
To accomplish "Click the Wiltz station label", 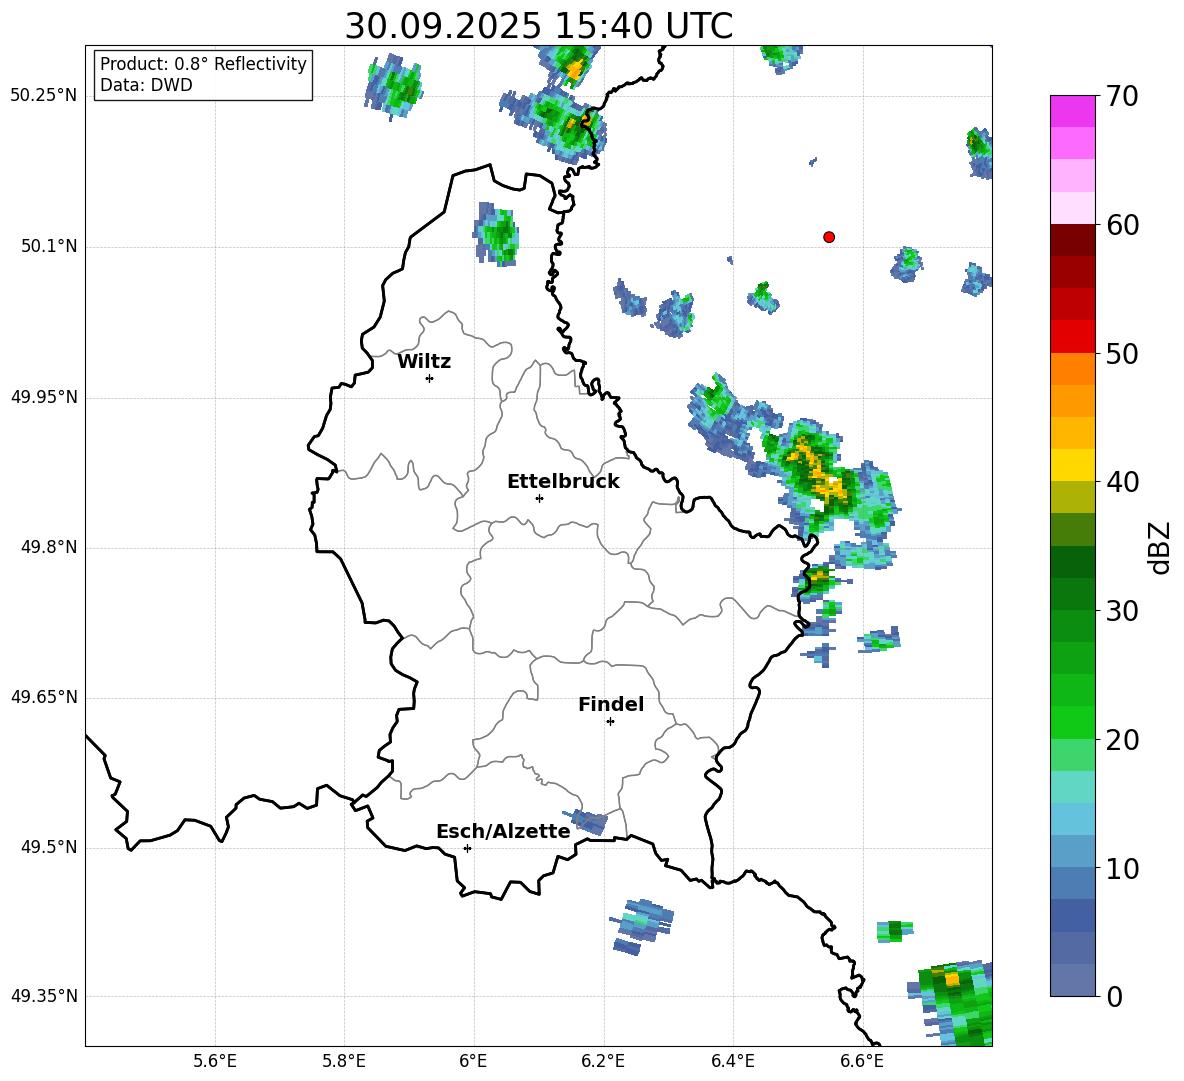I will coord(424,362).
